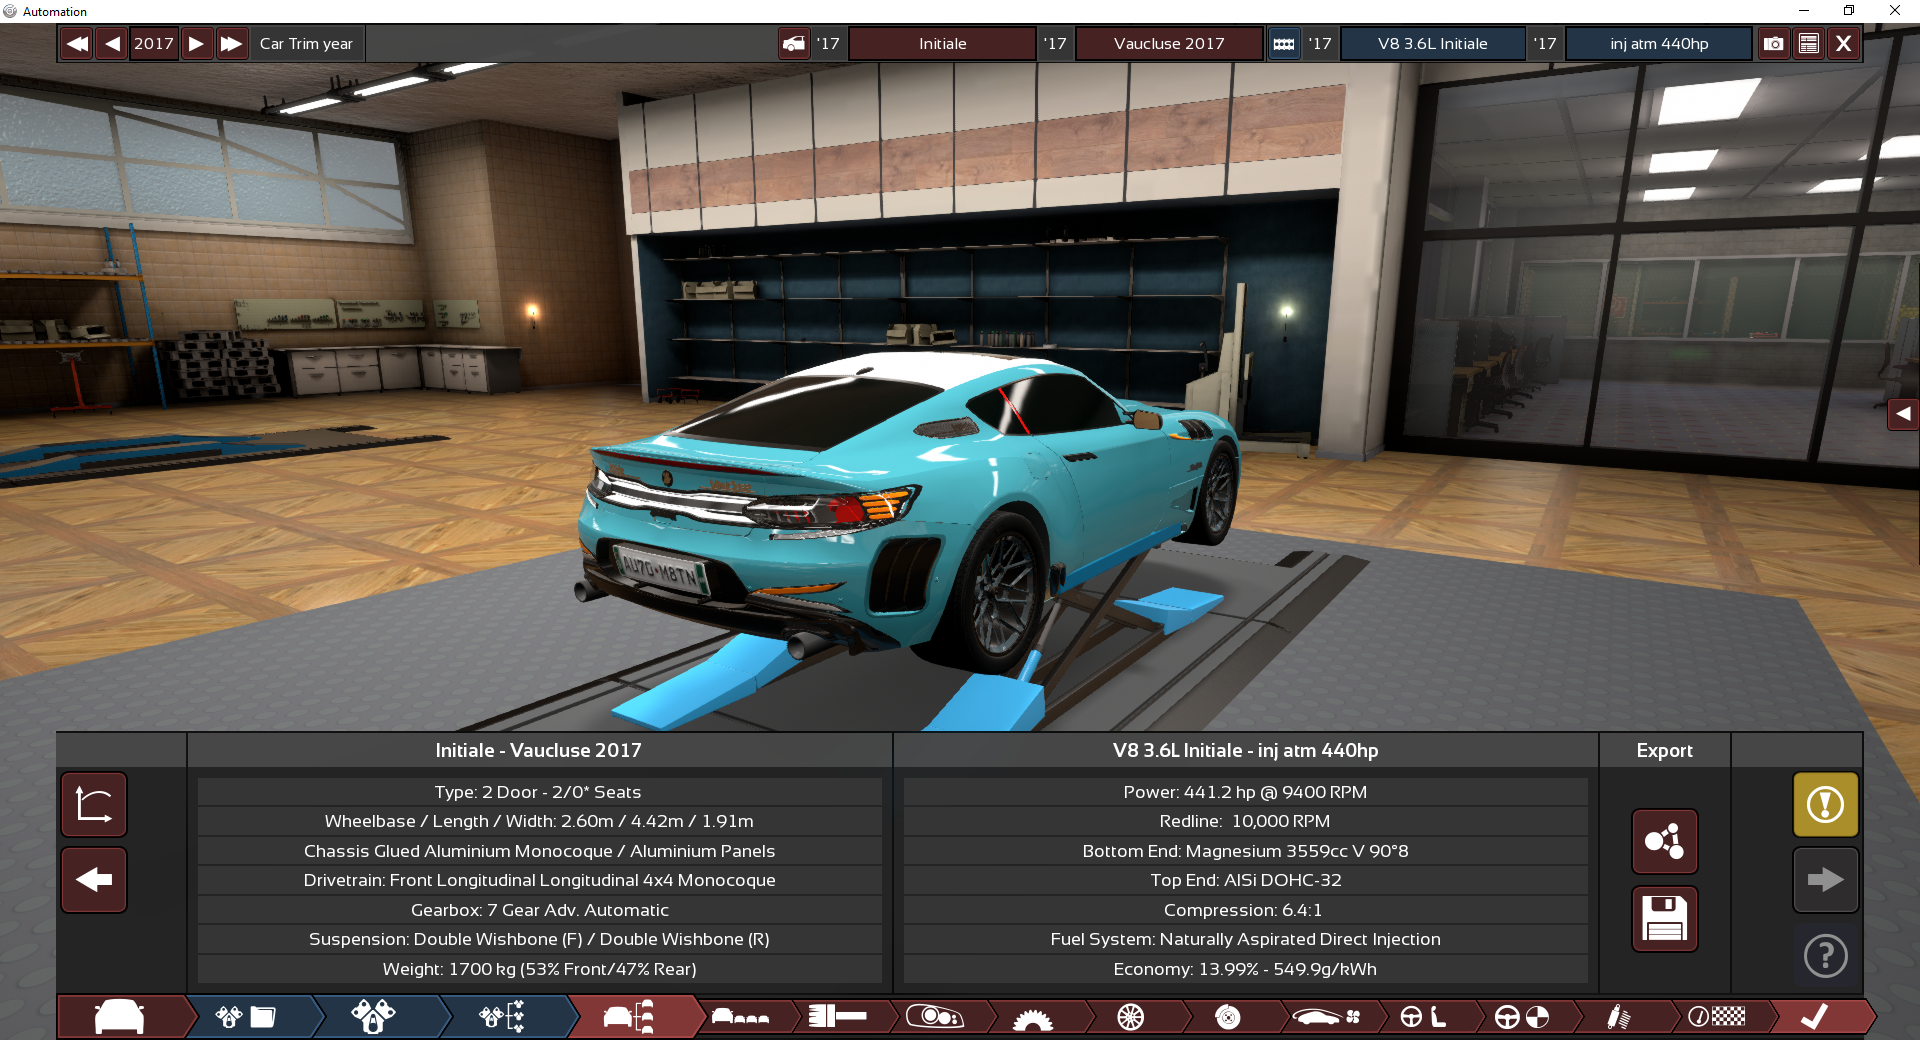The image size is (1920, 1040).
Task: Take a screenshot with the camera icon
Action: (x=1774, y=44)
